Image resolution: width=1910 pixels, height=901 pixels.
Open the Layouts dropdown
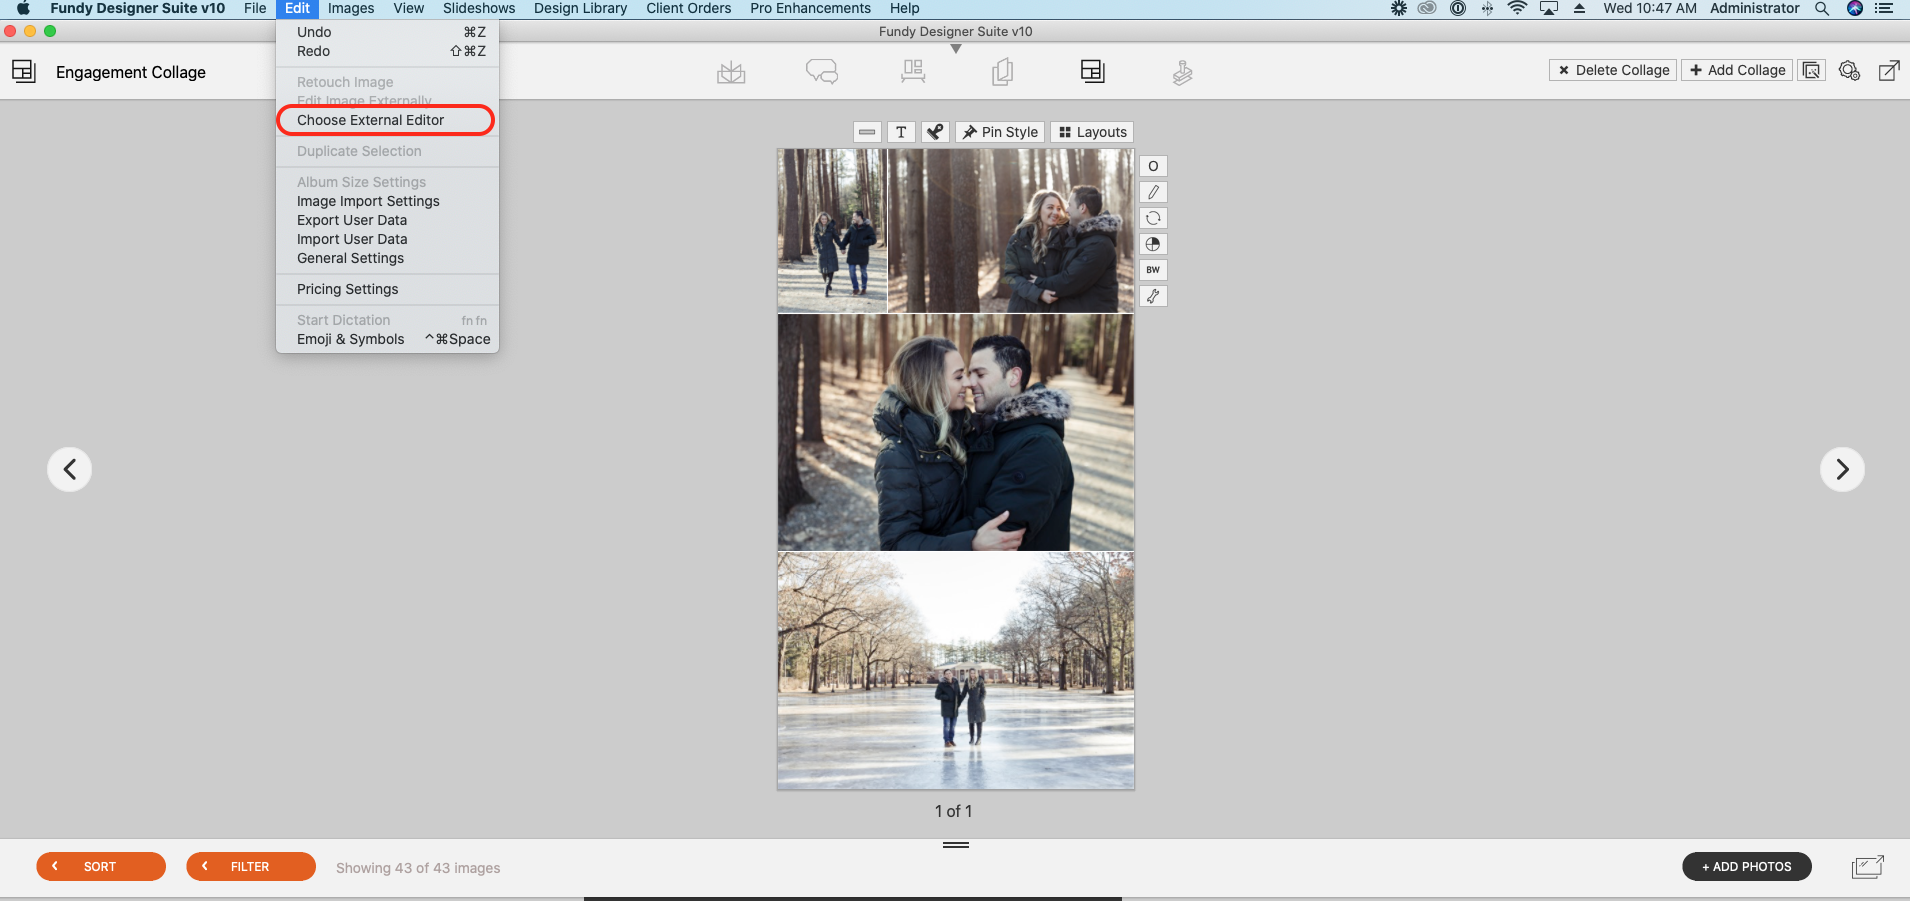pyautogui.click(x=1092, y=132)
